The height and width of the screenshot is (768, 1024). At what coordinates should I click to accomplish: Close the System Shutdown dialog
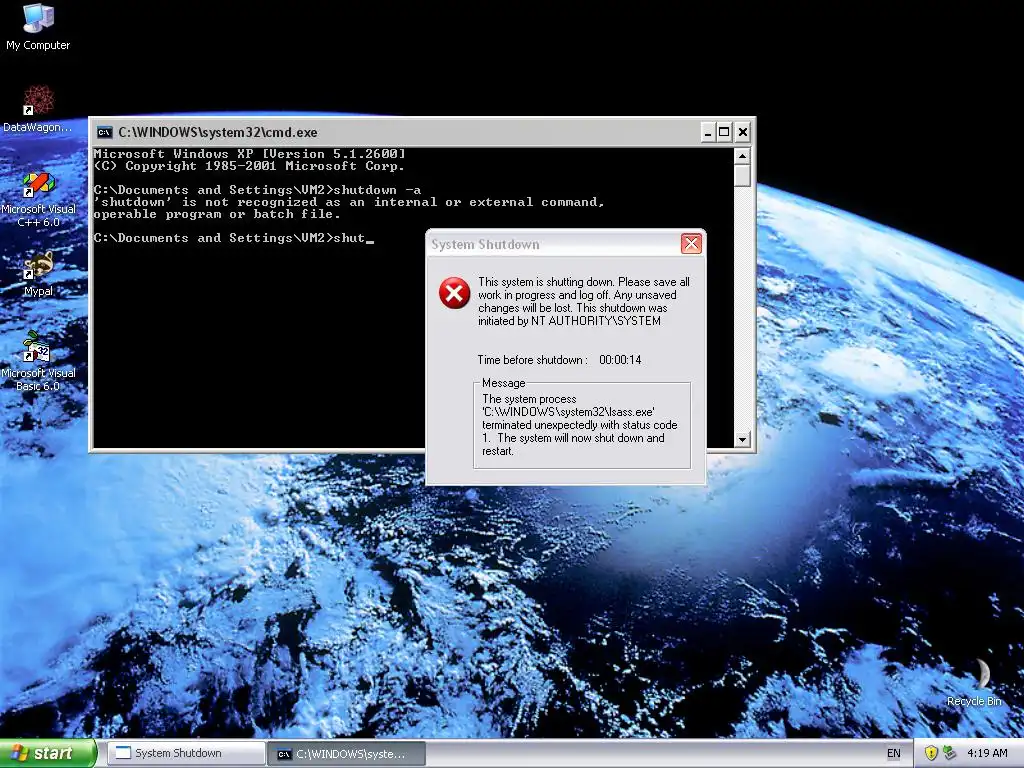click(691, 244)
